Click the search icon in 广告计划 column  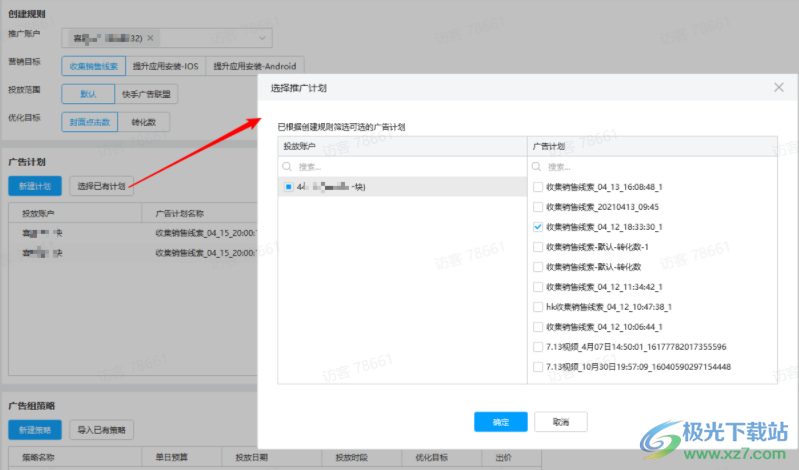pos(536,167)
